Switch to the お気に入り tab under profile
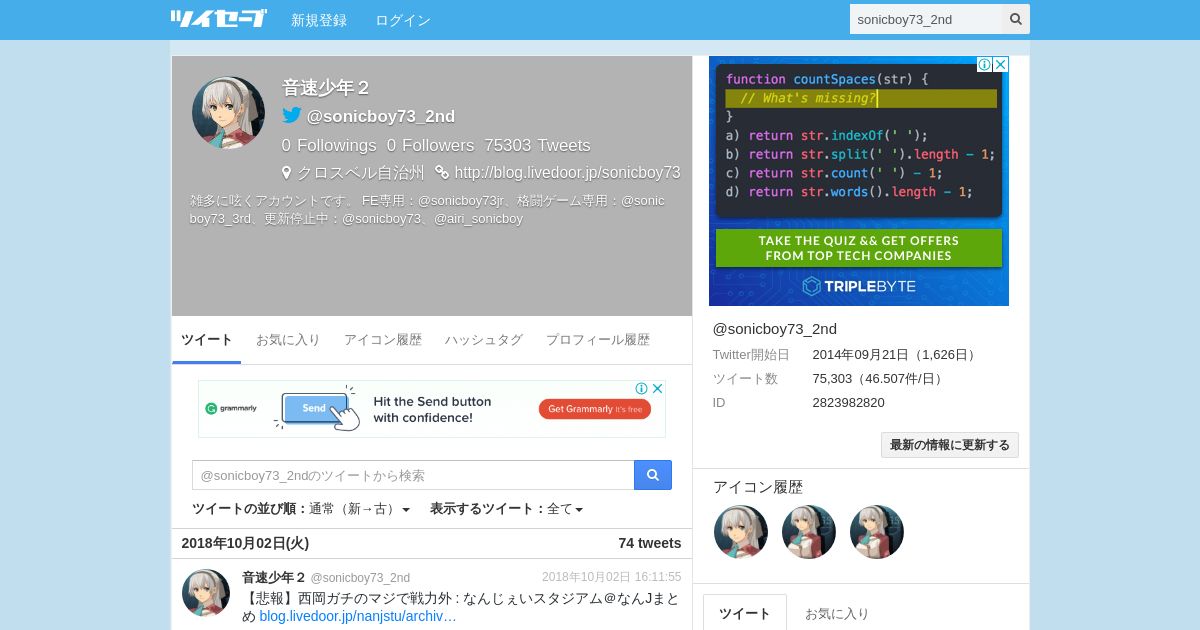Screen dimensions: 1200x630 pyautogui.click(x=288, y=340)
